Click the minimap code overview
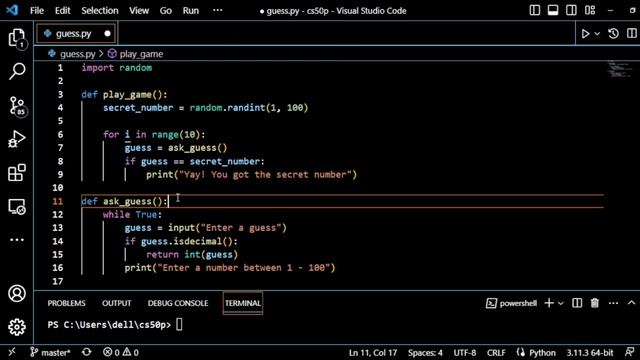Image resolution: width=640 pixels, height=360 pixels. (620, 69)
